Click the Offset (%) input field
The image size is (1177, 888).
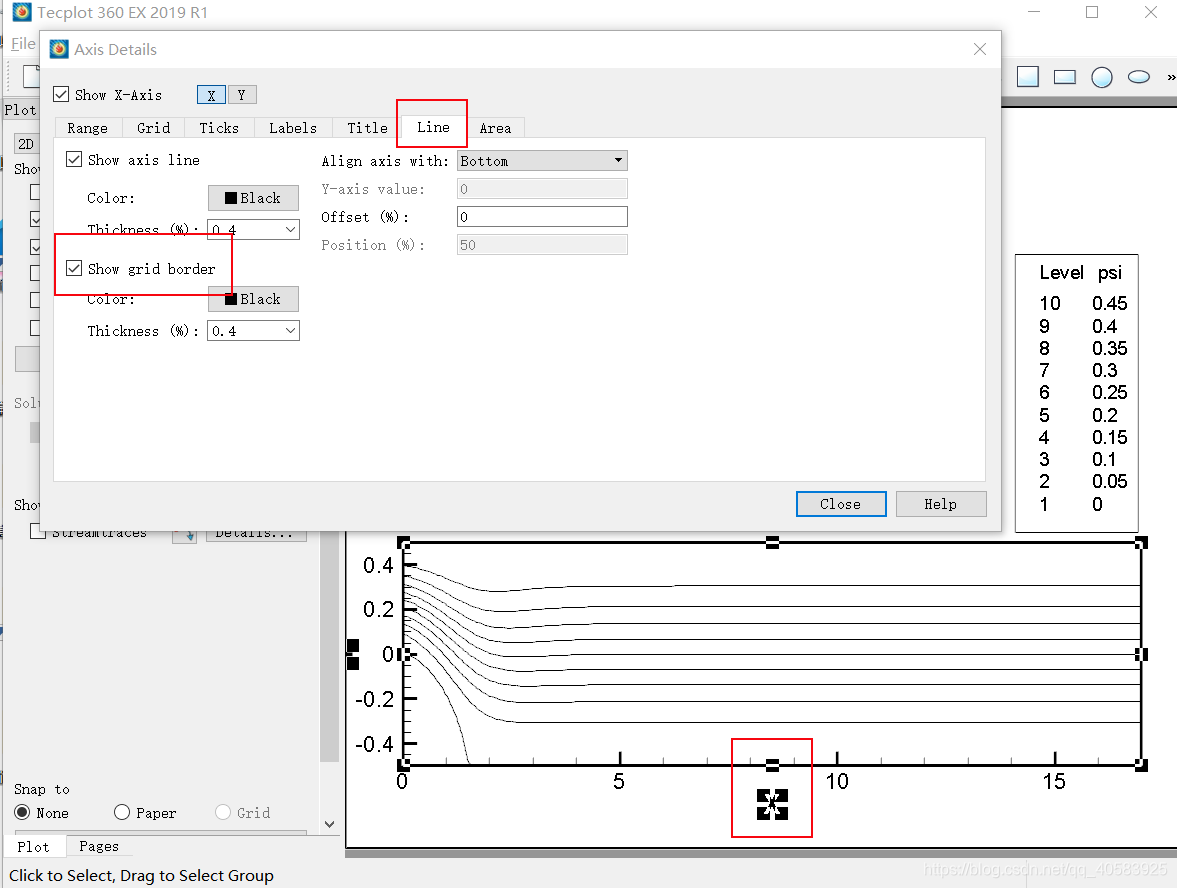coord(542,217)
